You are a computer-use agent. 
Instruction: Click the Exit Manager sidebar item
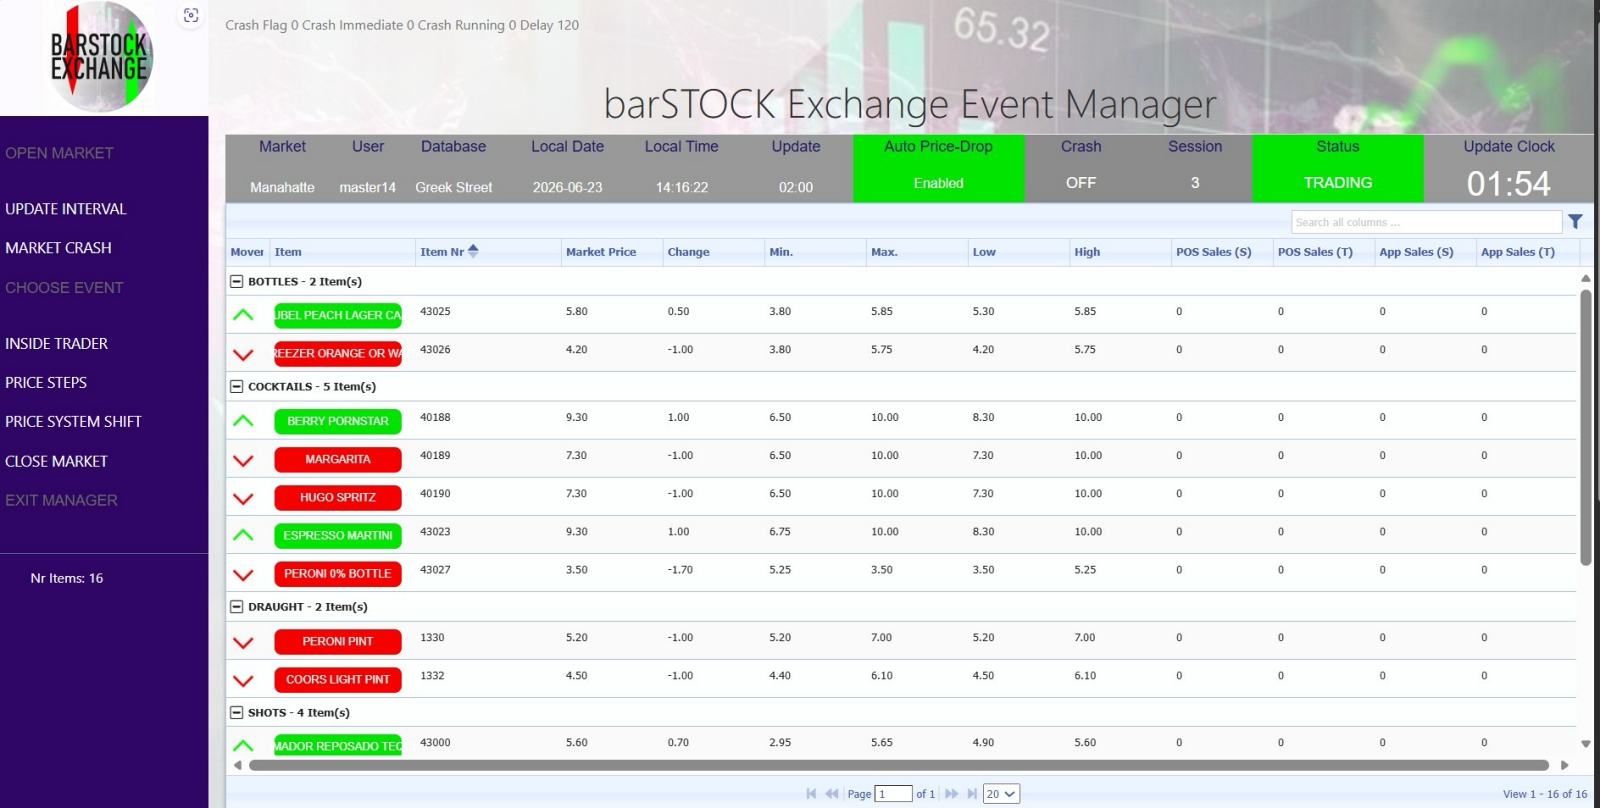click(x=61, y=501)
